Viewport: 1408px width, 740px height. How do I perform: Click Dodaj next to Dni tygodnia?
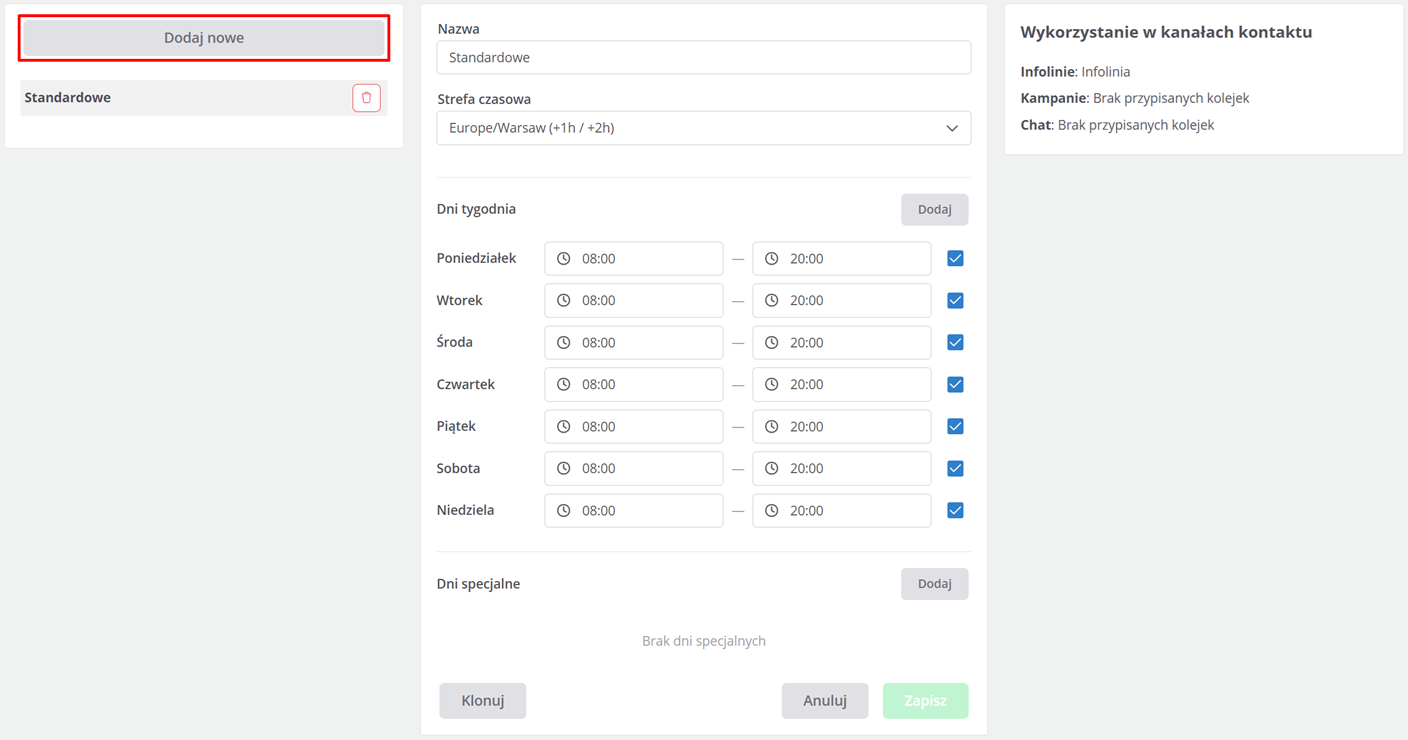coord(934,210)
